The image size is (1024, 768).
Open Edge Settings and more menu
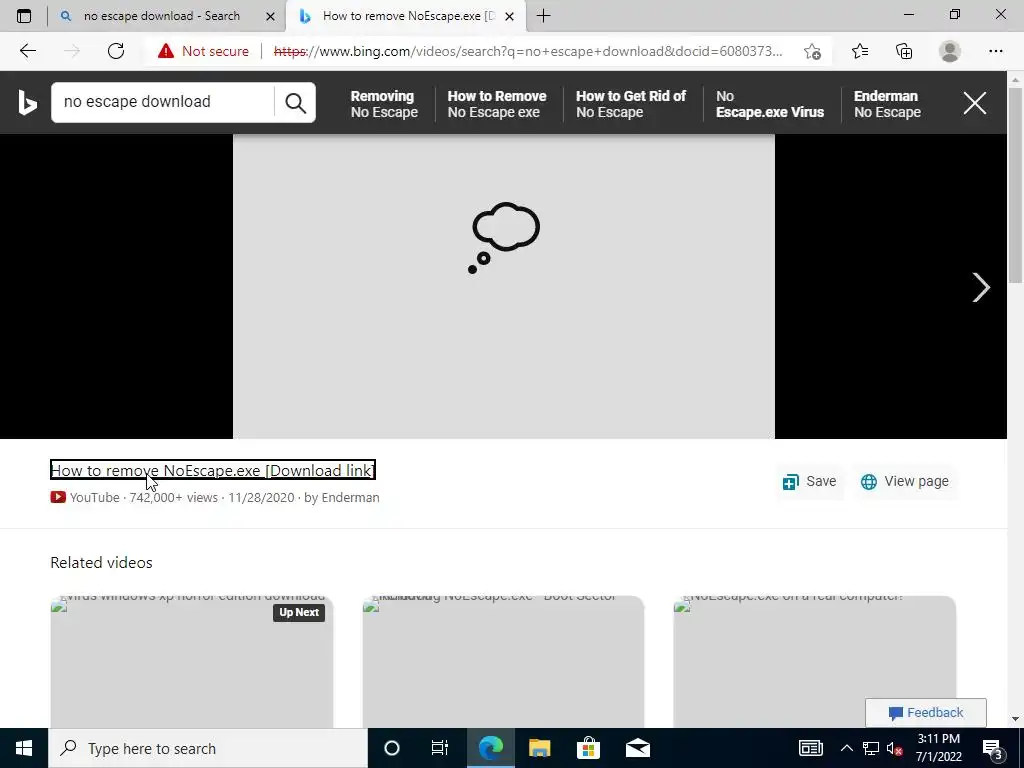995,51
